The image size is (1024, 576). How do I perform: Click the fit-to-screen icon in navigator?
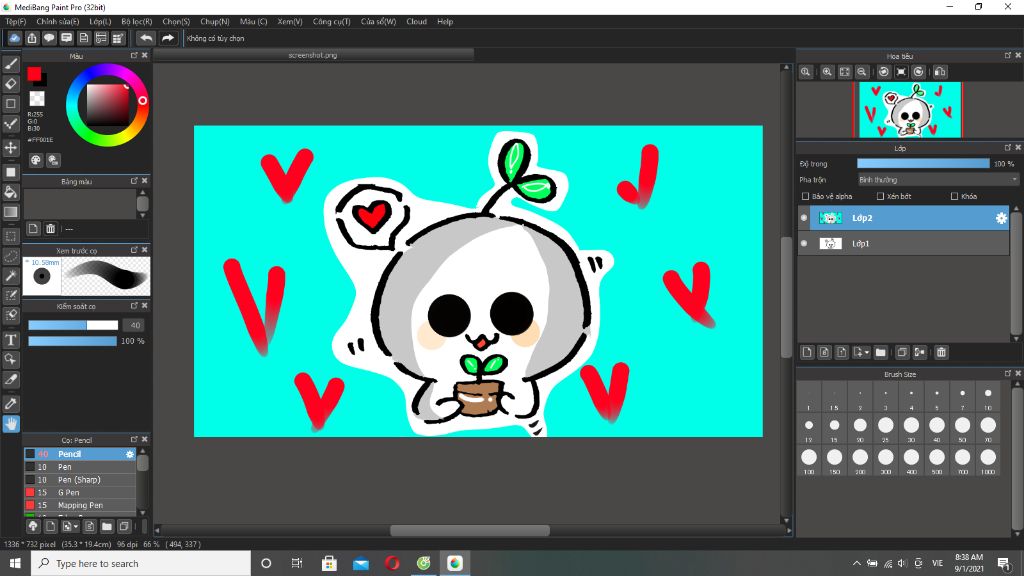coord(844,72)
